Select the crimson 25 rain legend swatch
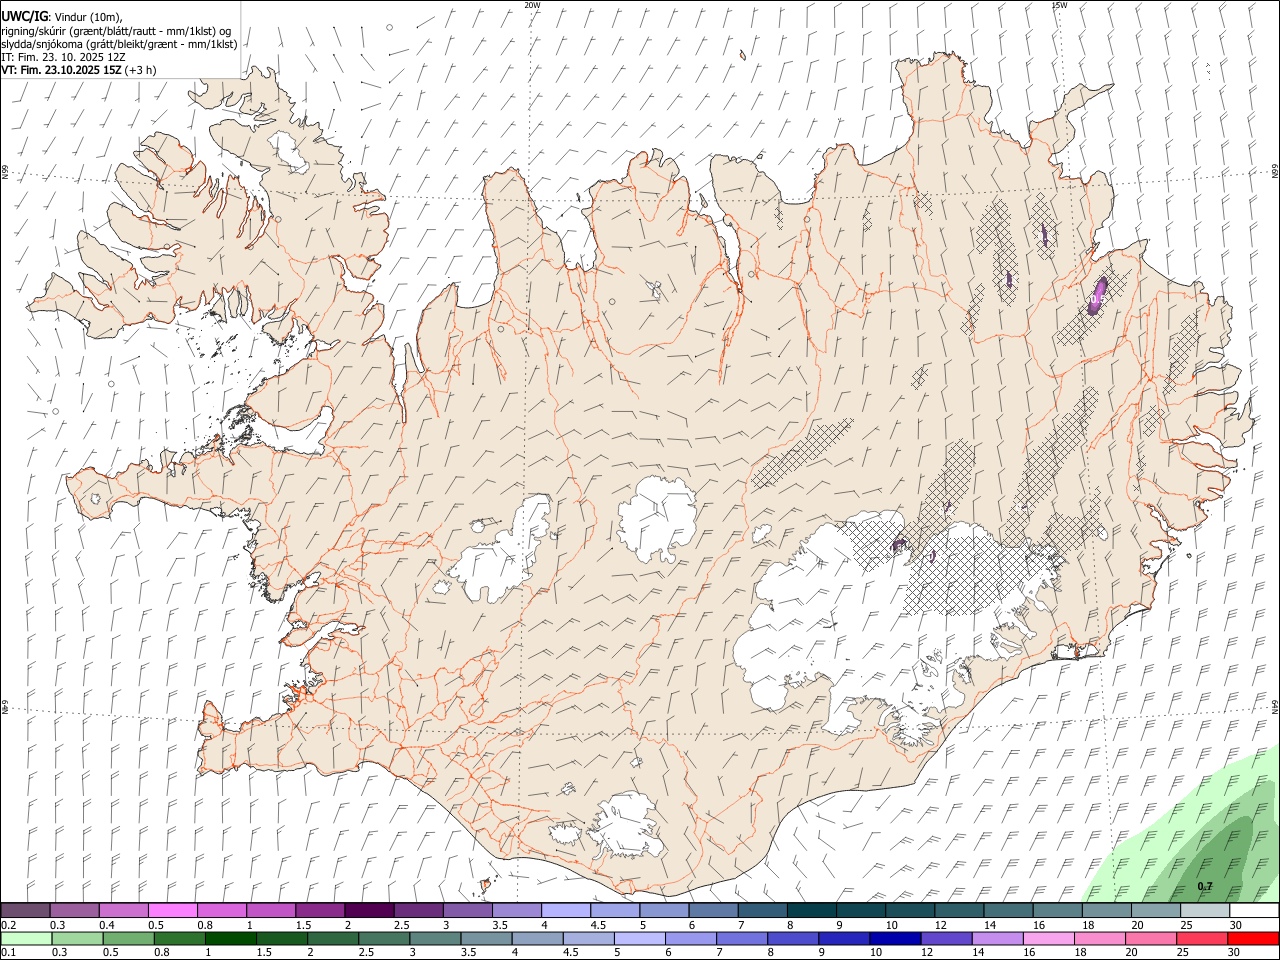The width and height of the screenshot is (1280, 960). tap(1201, 938)
